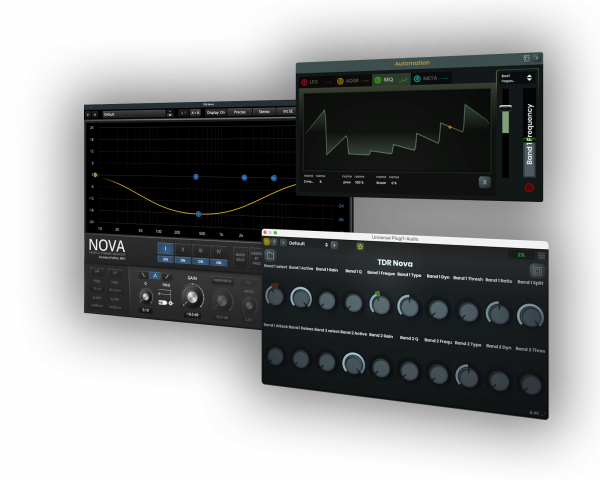Open the Precise quality dropdown in Nova
Screen dimensions: 600x480
(x=240, y=112)
